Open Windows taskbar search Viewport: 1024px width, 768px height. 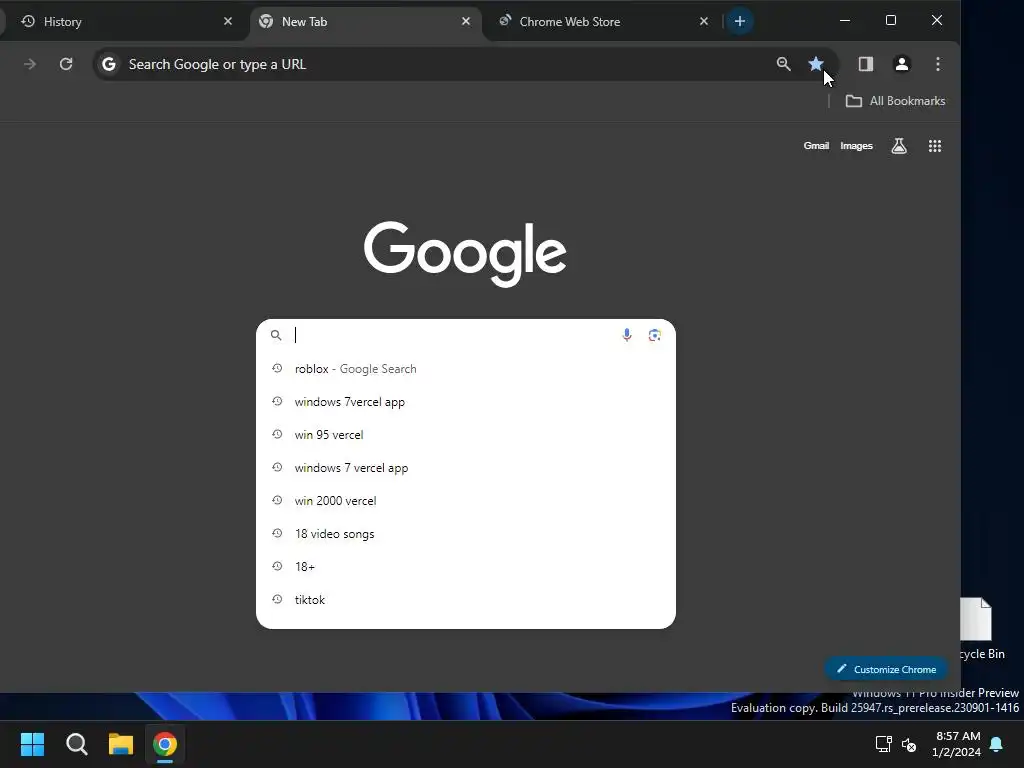click(76, 744)
